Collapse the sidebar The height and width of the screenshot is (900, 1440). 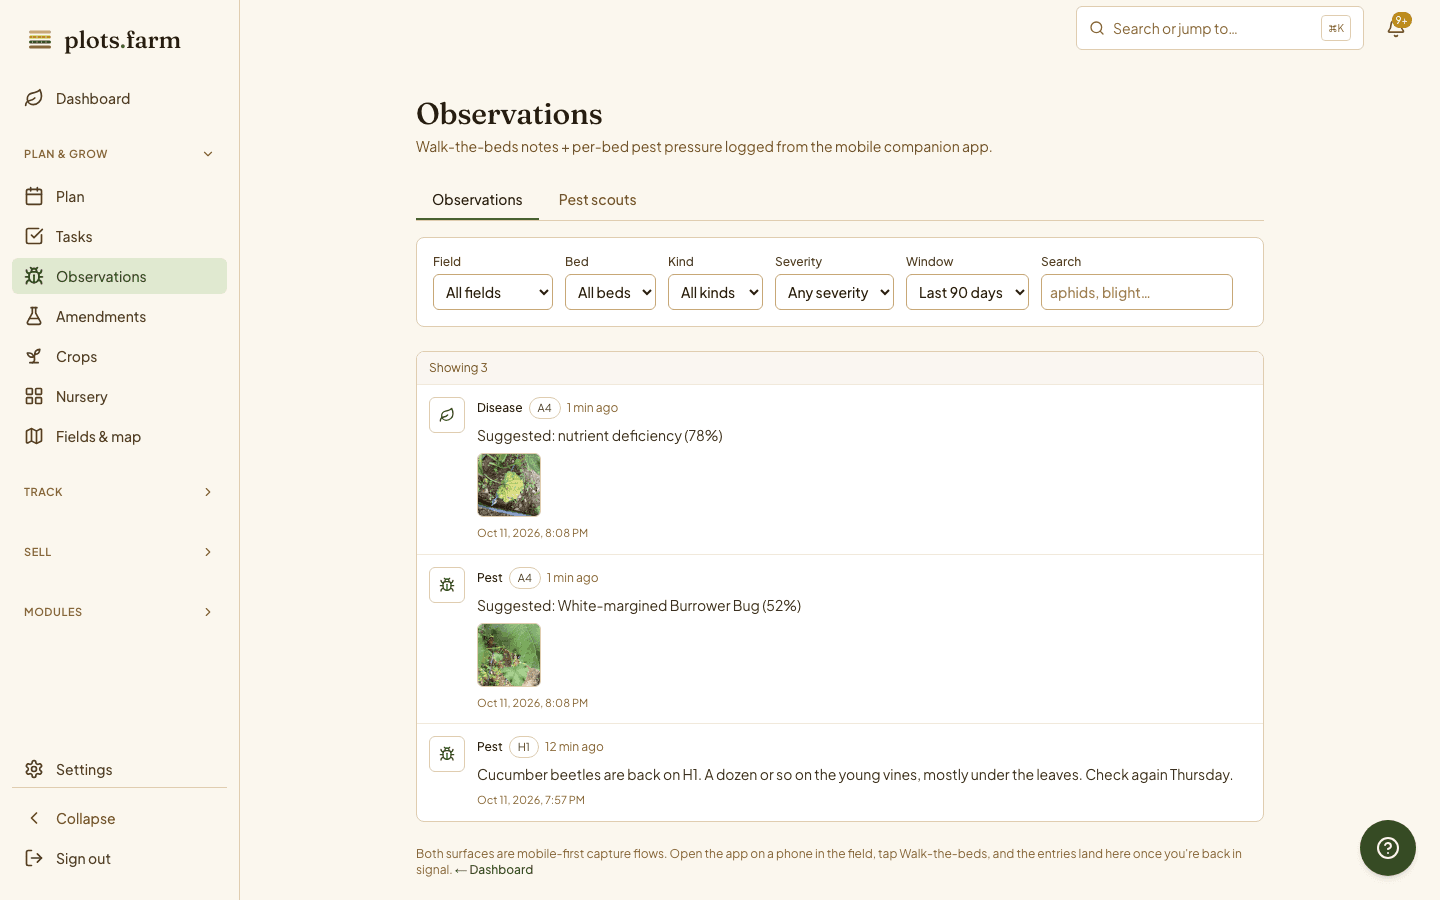click(119, 818)
